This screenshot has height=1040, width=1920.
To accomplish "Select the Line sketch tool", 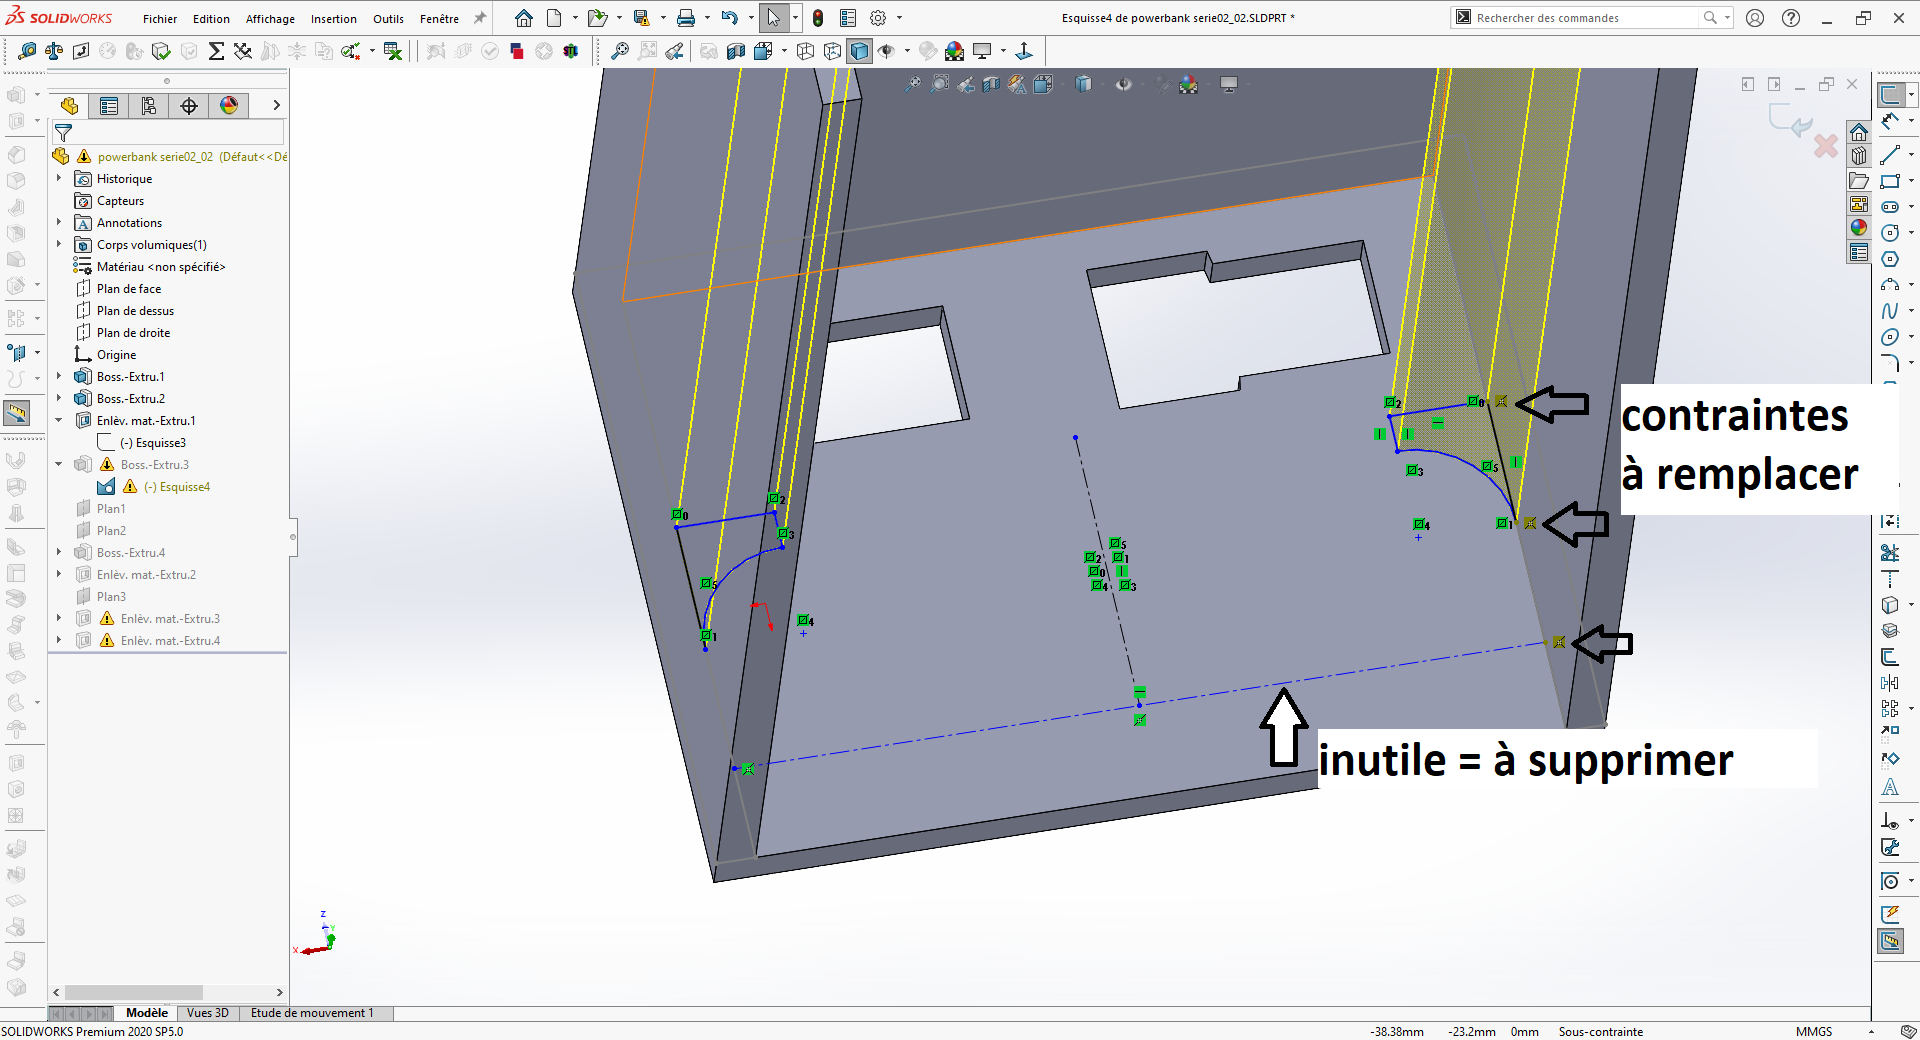I will coord(1889,155).
